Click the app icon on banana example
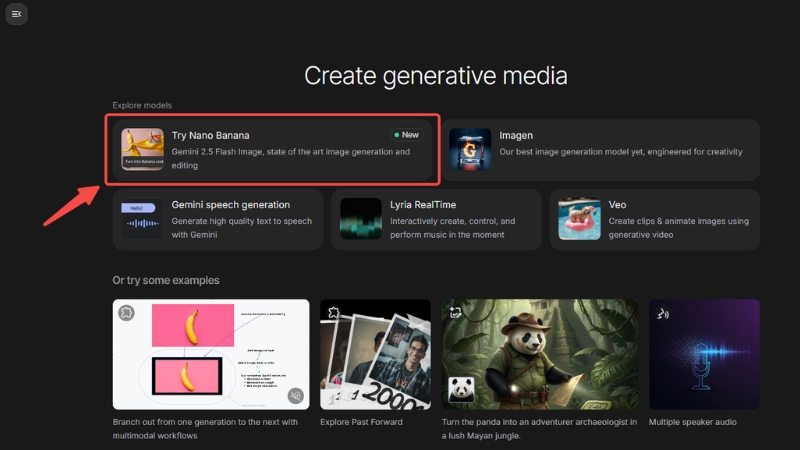Viewport: 800px width, 450px height. (126, 312)
